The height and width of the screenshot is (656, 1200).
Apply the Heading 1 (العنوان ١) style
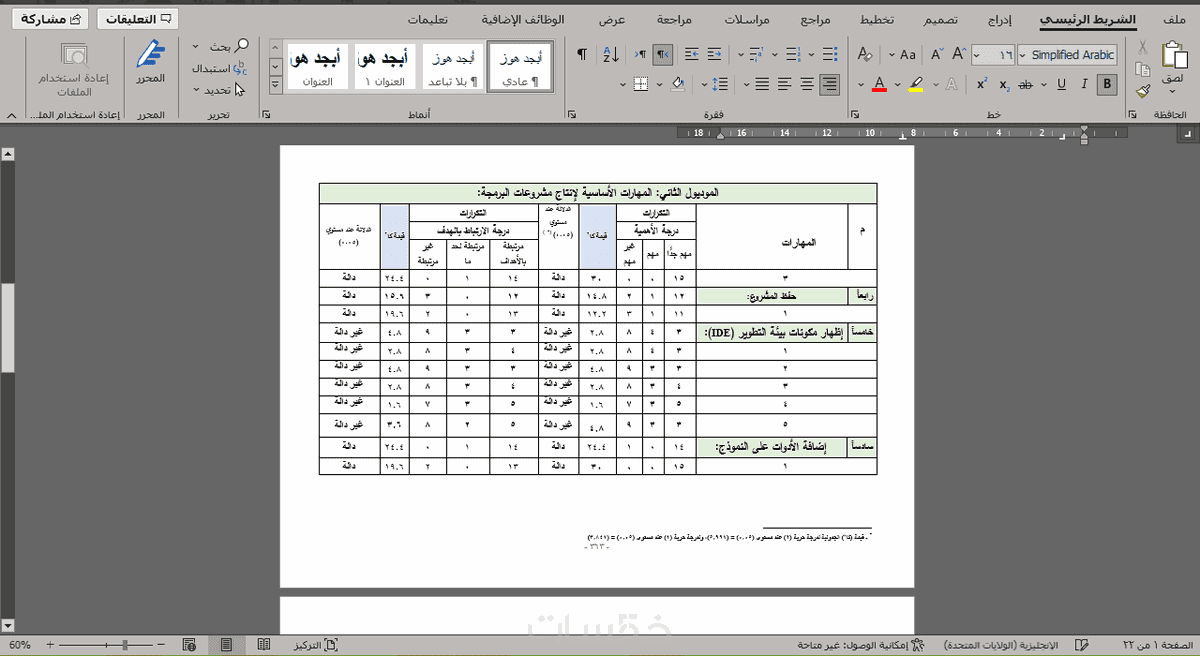pyautogui.click(x=388, y=68)
